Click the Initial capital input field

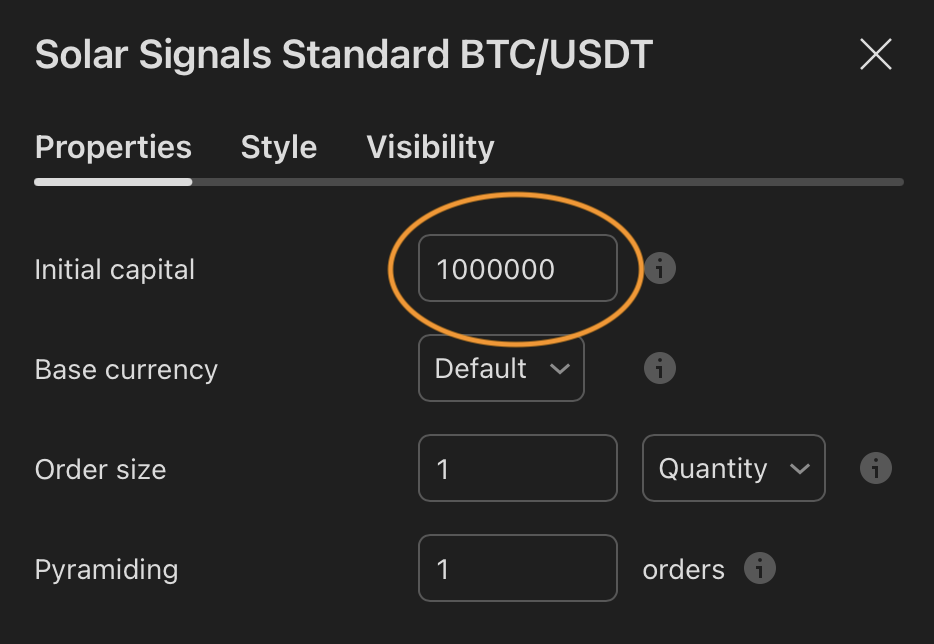[x=517, y=268]
